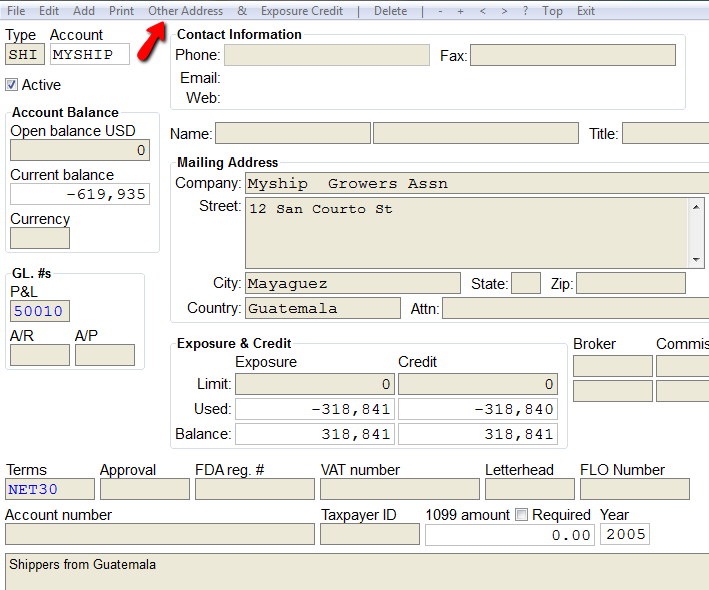Click the Street scrollbar down arrow
Viewport: 709px width, 590px height.
(696, 260)
